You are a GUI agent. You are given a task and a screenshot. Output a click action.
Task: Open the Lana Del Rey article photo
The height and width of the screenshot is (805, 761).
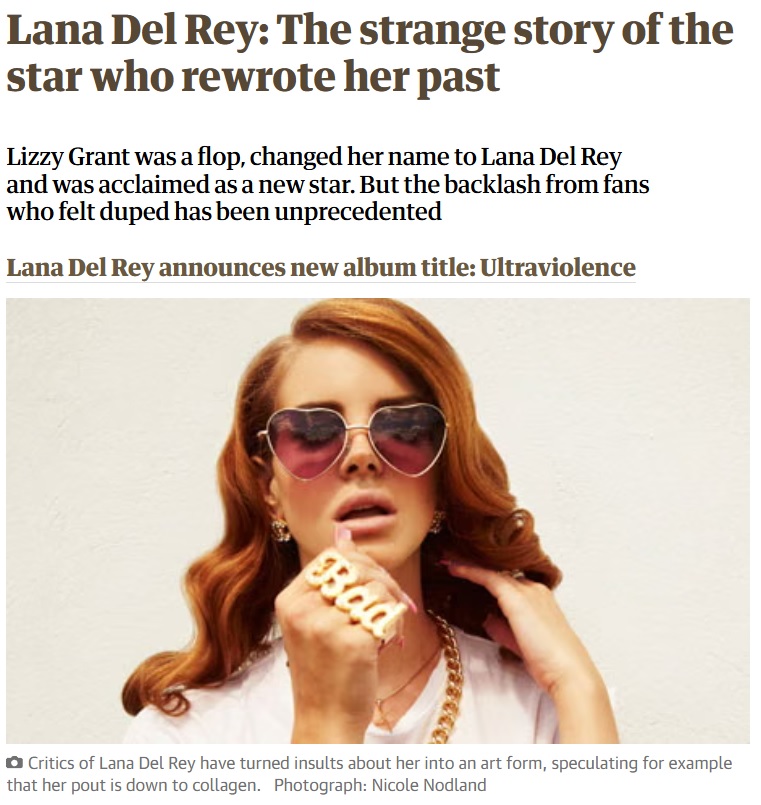[378, 521]
